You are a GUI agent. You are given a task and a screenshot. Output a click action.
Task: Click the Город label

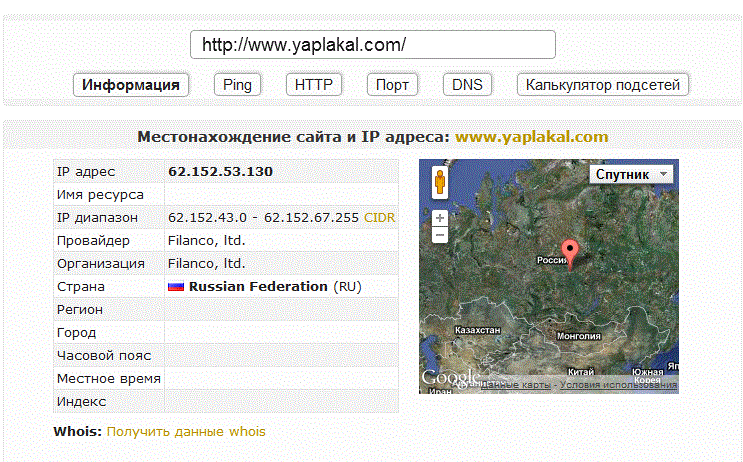click(x=76, y=333)
